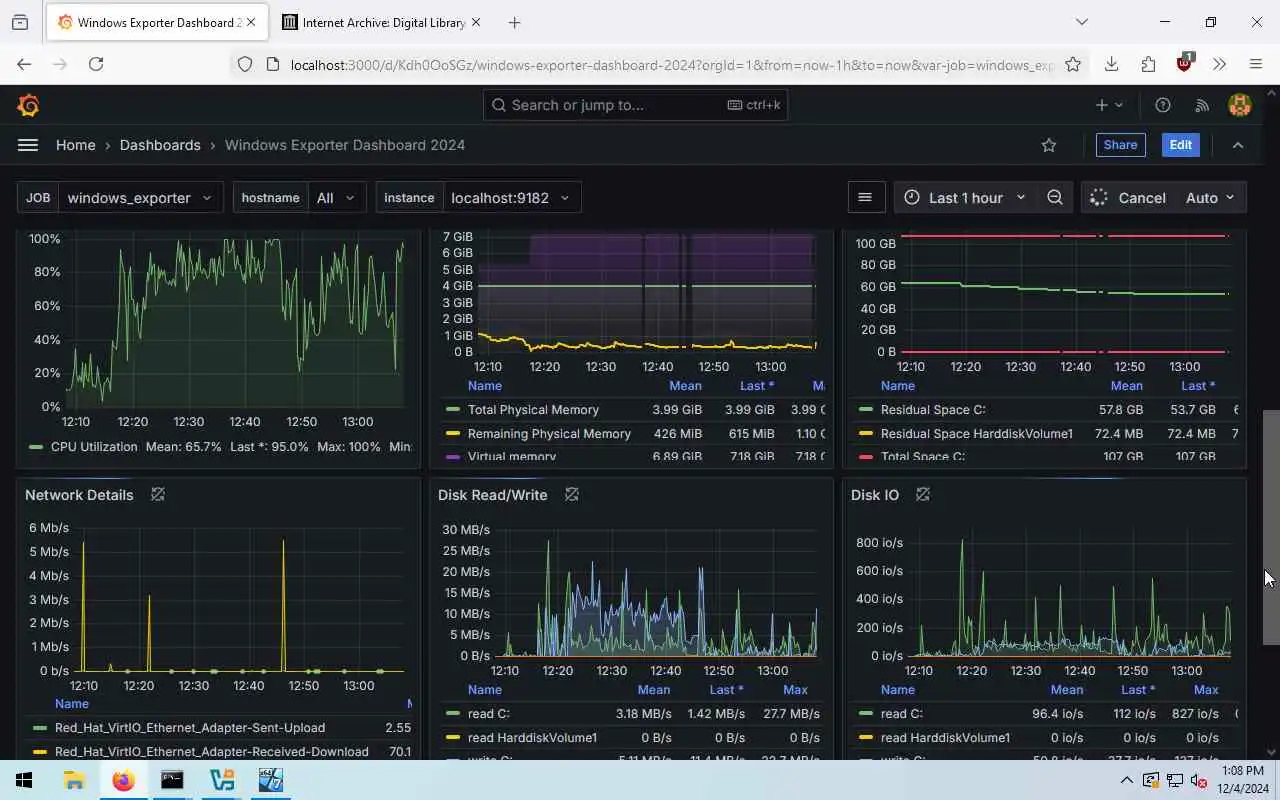Open the help question mark menu
This screenshot has height=800, width=1280.
click(1163, 105)
